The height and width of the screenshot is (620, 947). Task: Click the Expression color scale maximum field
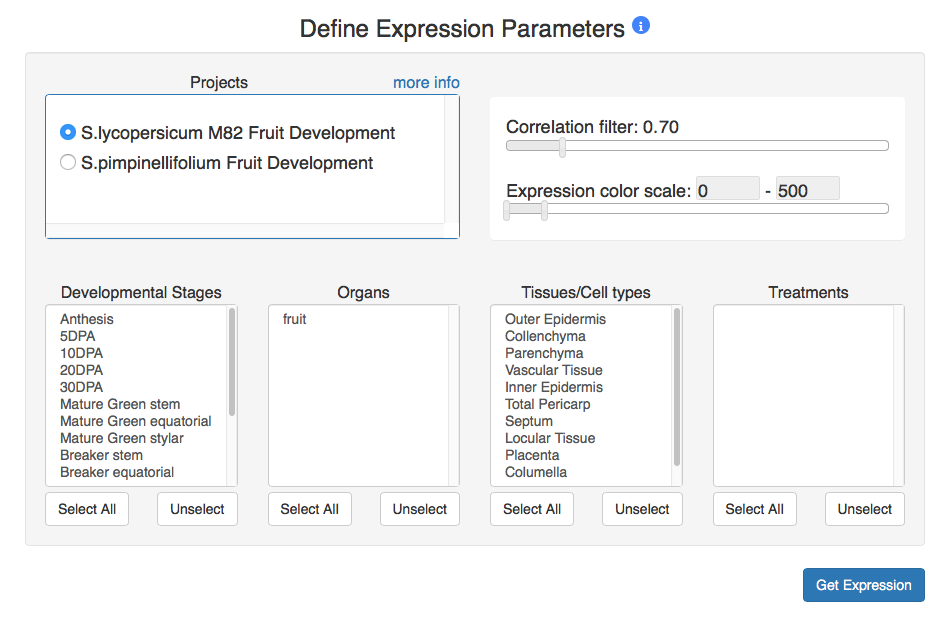pos(807,190)
